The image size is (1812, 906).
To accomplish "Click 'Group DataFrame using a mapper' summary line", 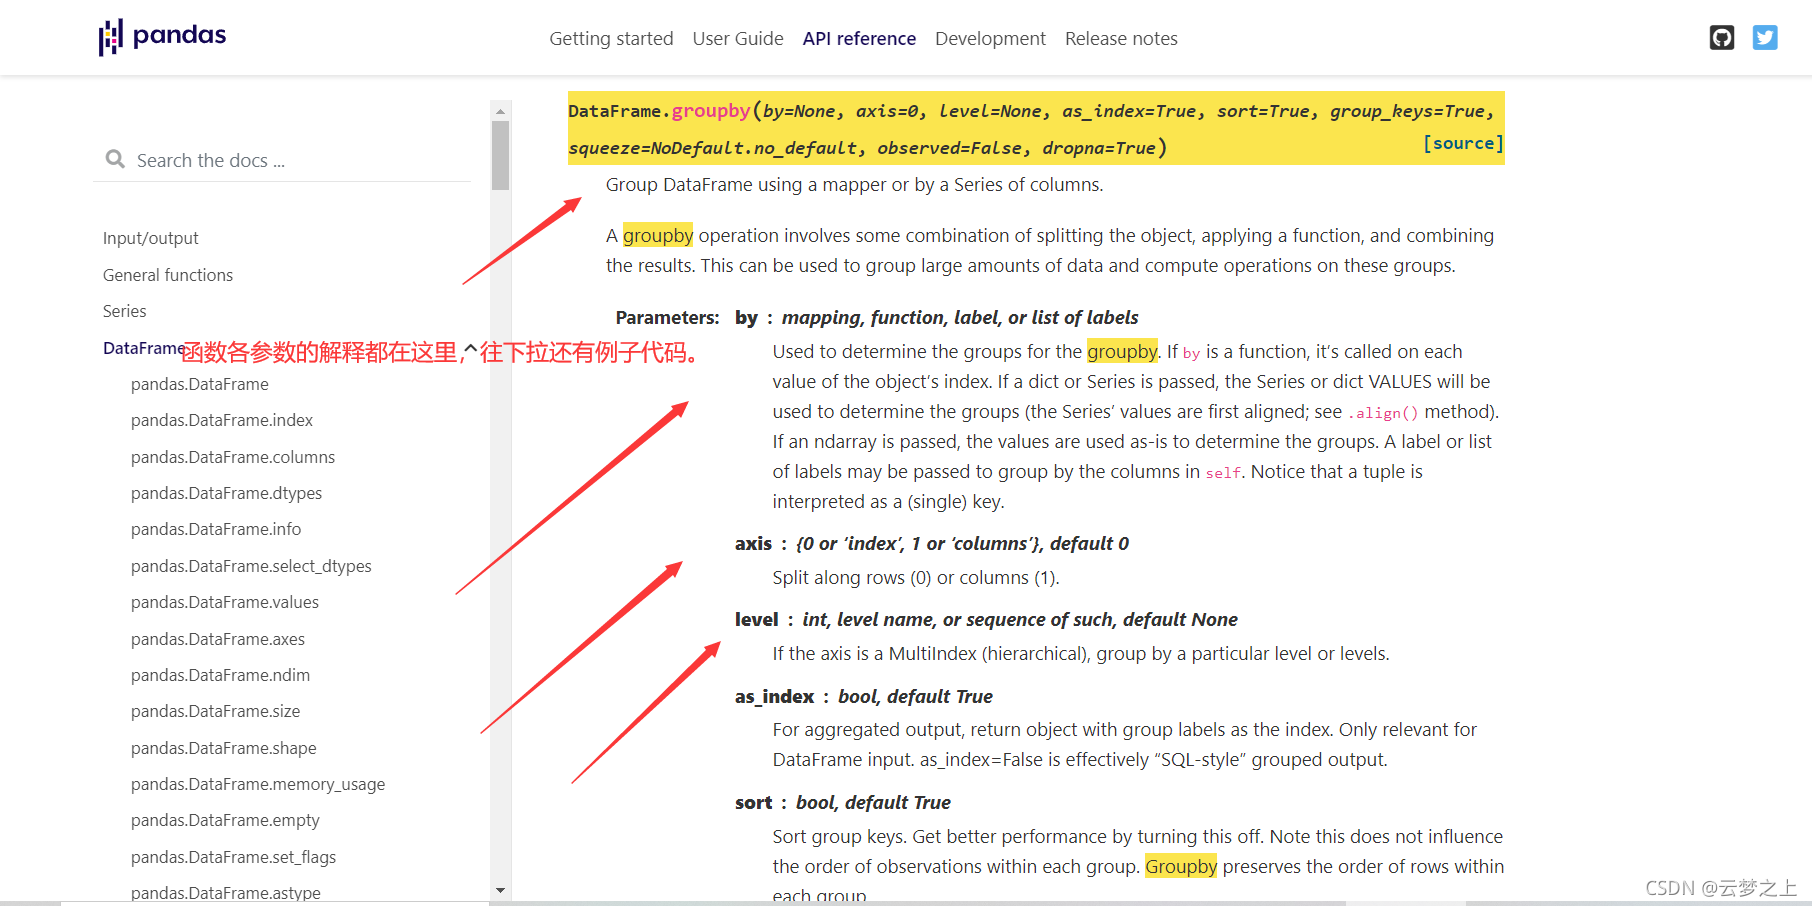I will [x=854, y=185].
